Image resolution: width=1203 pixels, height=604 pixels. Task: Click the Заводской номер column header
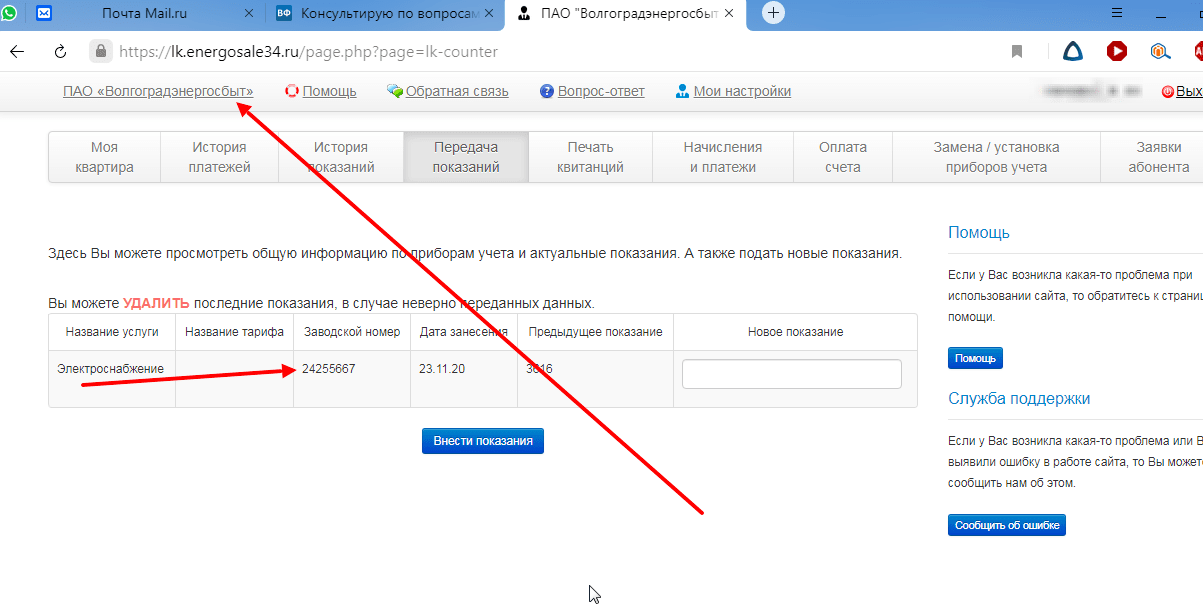(x=352, y=332)
